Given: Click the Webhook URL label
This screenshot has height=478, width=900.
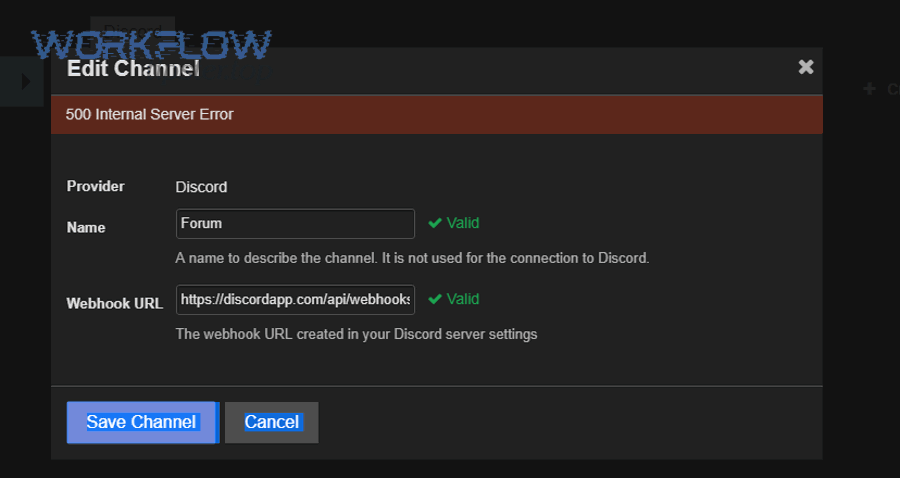Looking at the screenshot, I should 114,303.
